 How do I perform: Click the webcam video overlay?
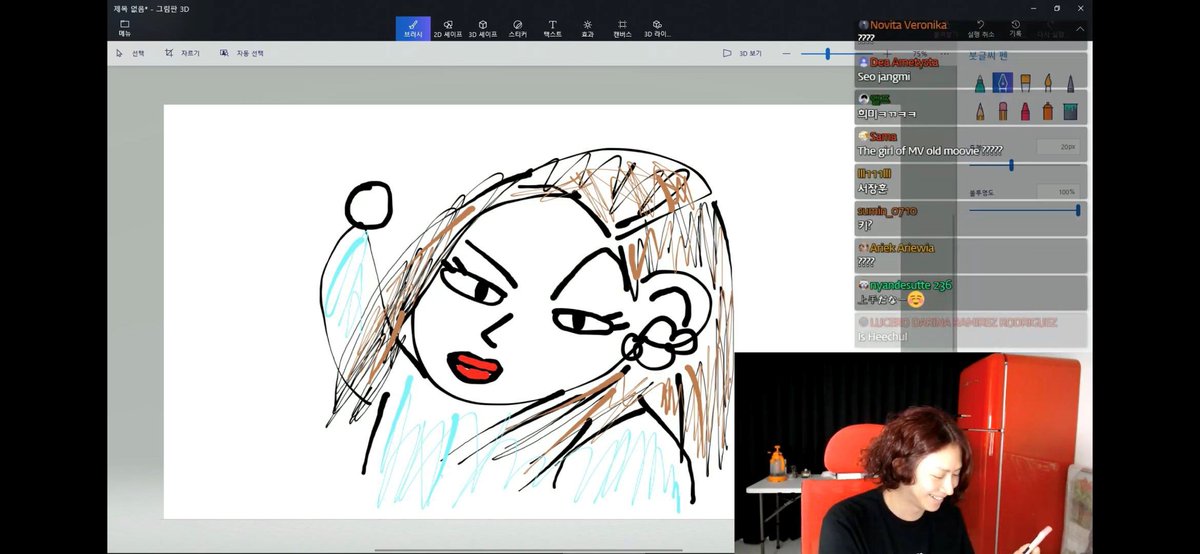pyautogui.click(x=914, y=452)
